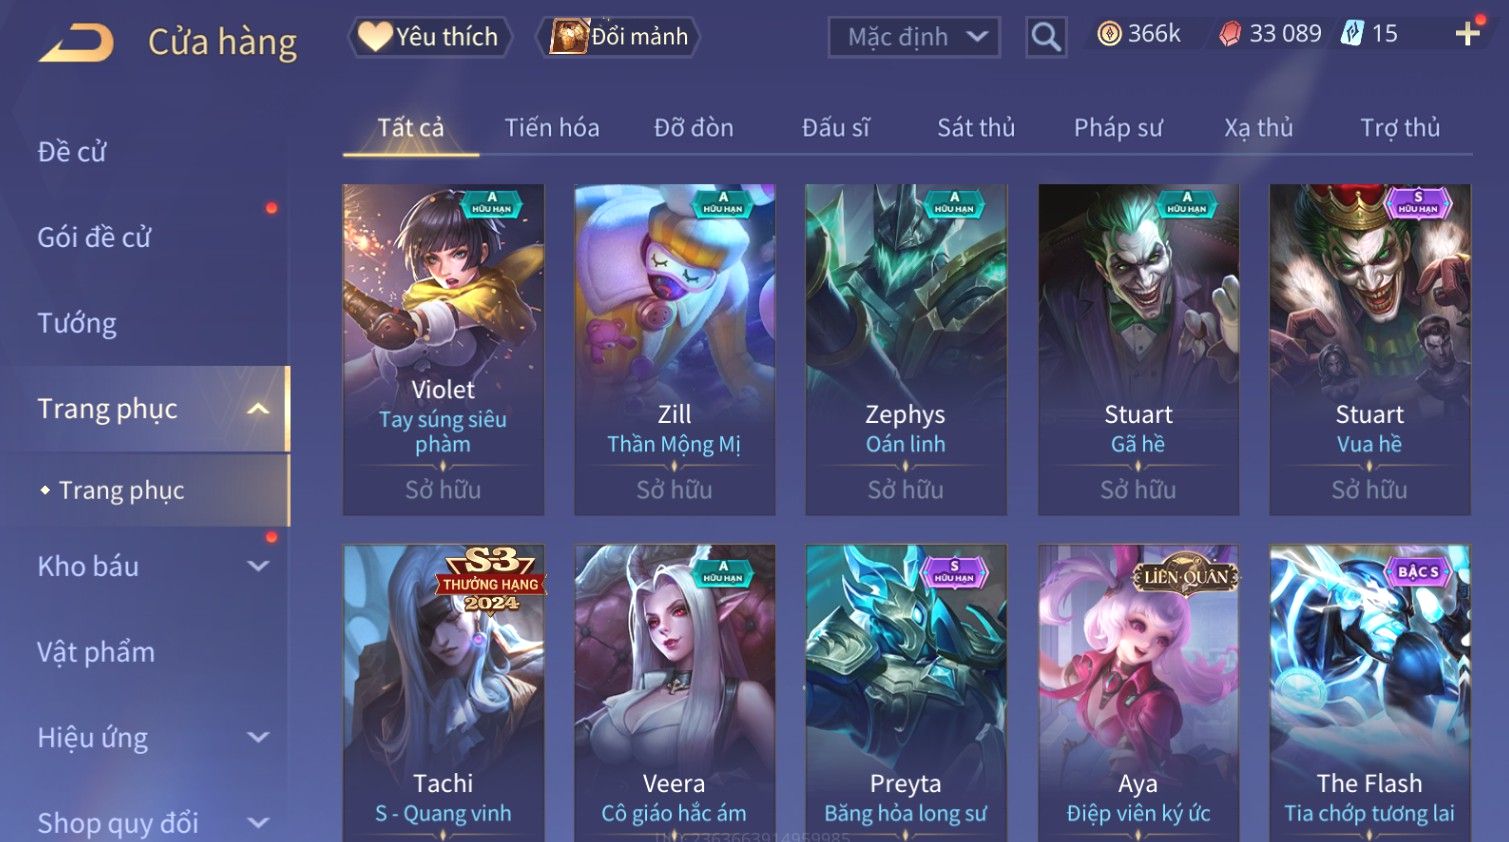Switch to the Pháp sư tab

click(1118, 128)
